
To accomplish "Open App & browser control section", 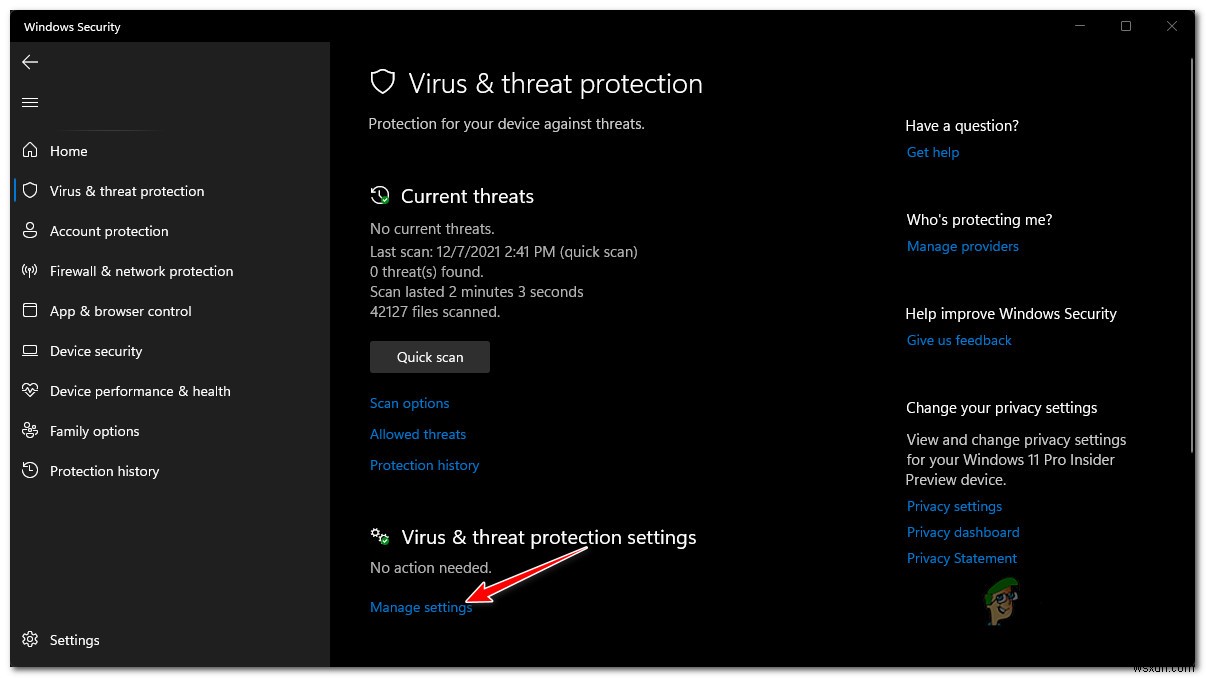I will click(x=120, y=311).
